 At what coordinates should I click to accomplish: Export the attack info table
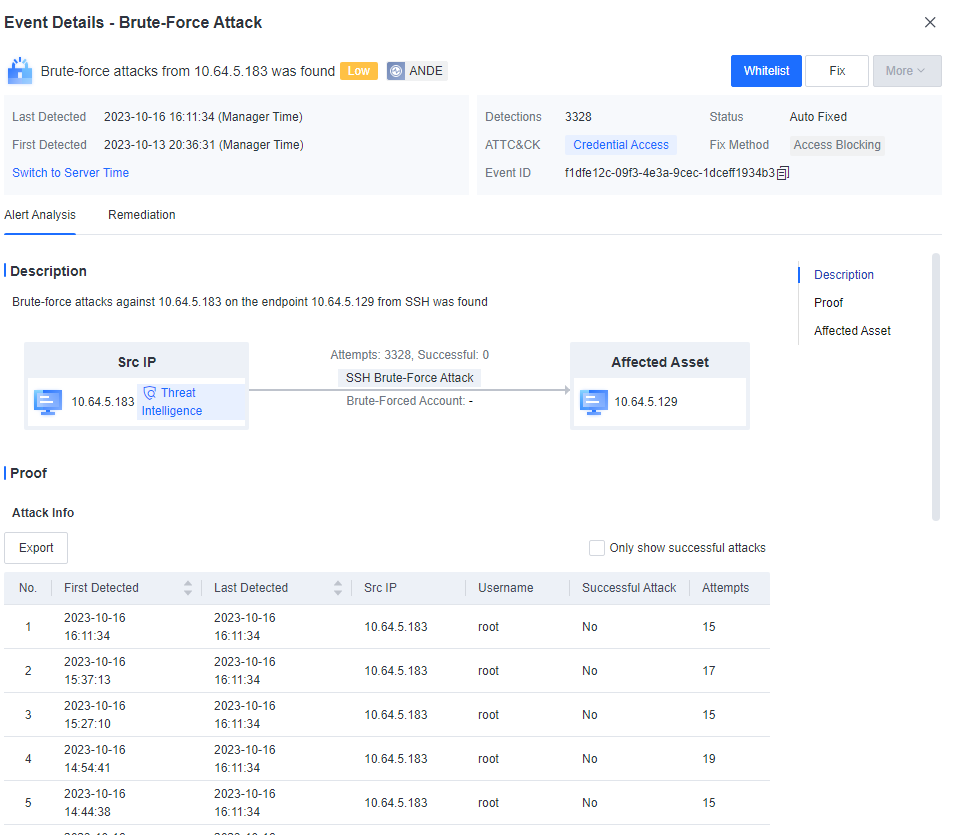click(36, 548)
